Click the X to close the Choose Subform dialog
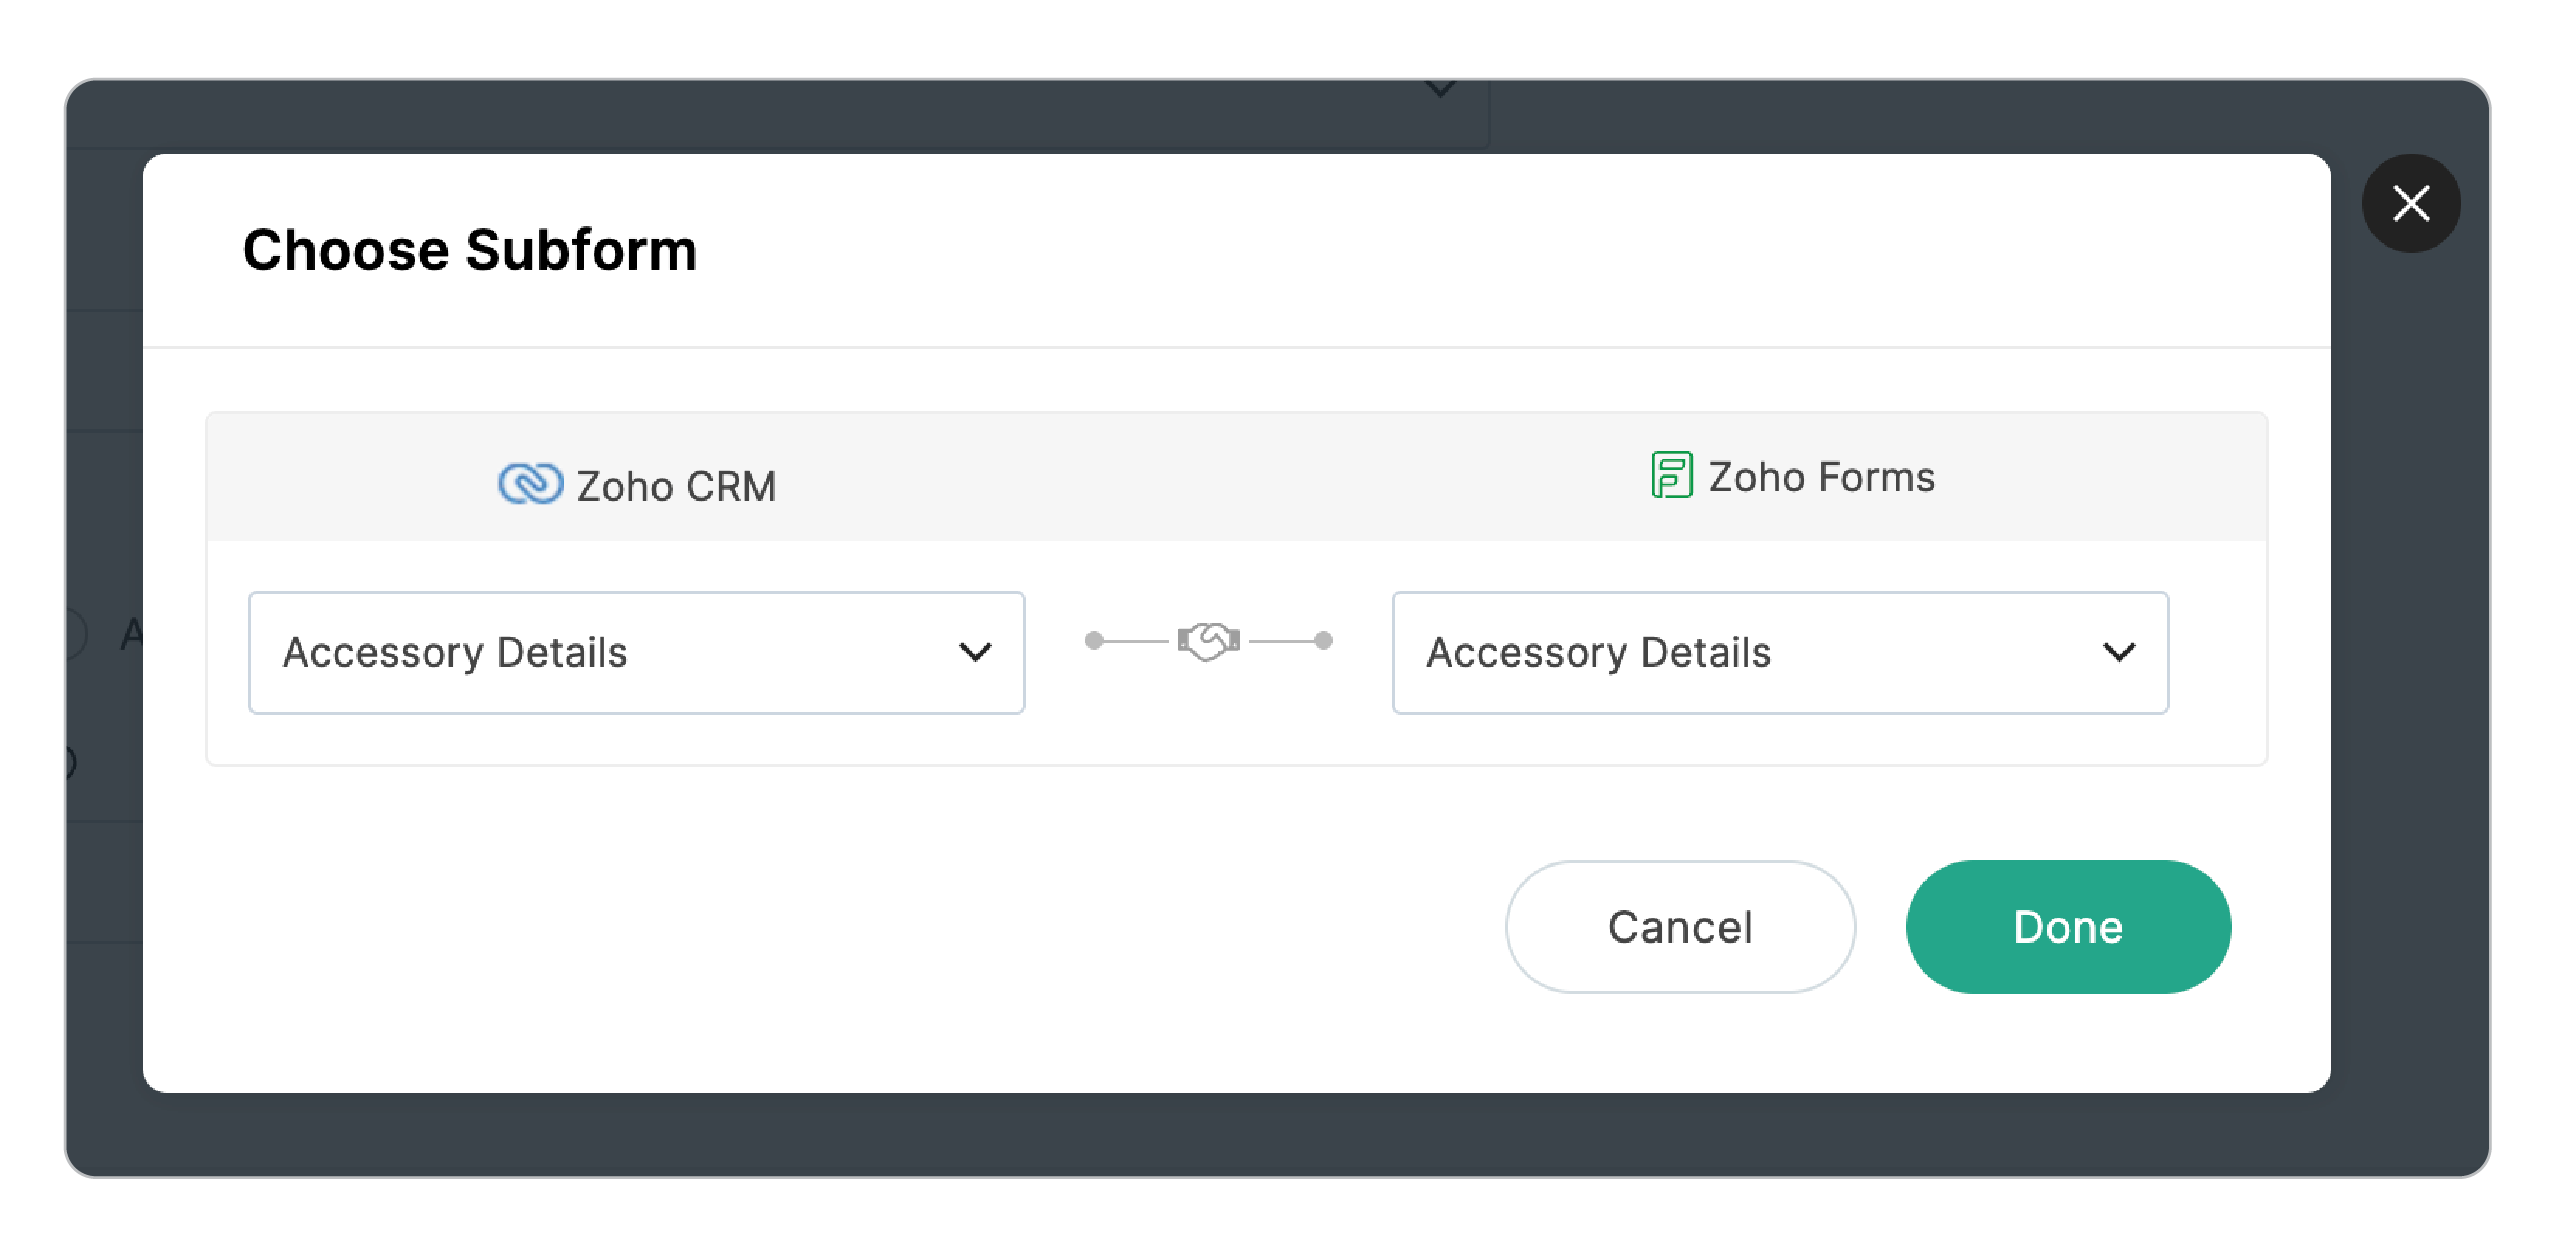Screen dimensions: 2564x1254 (x=2411, y=203)
